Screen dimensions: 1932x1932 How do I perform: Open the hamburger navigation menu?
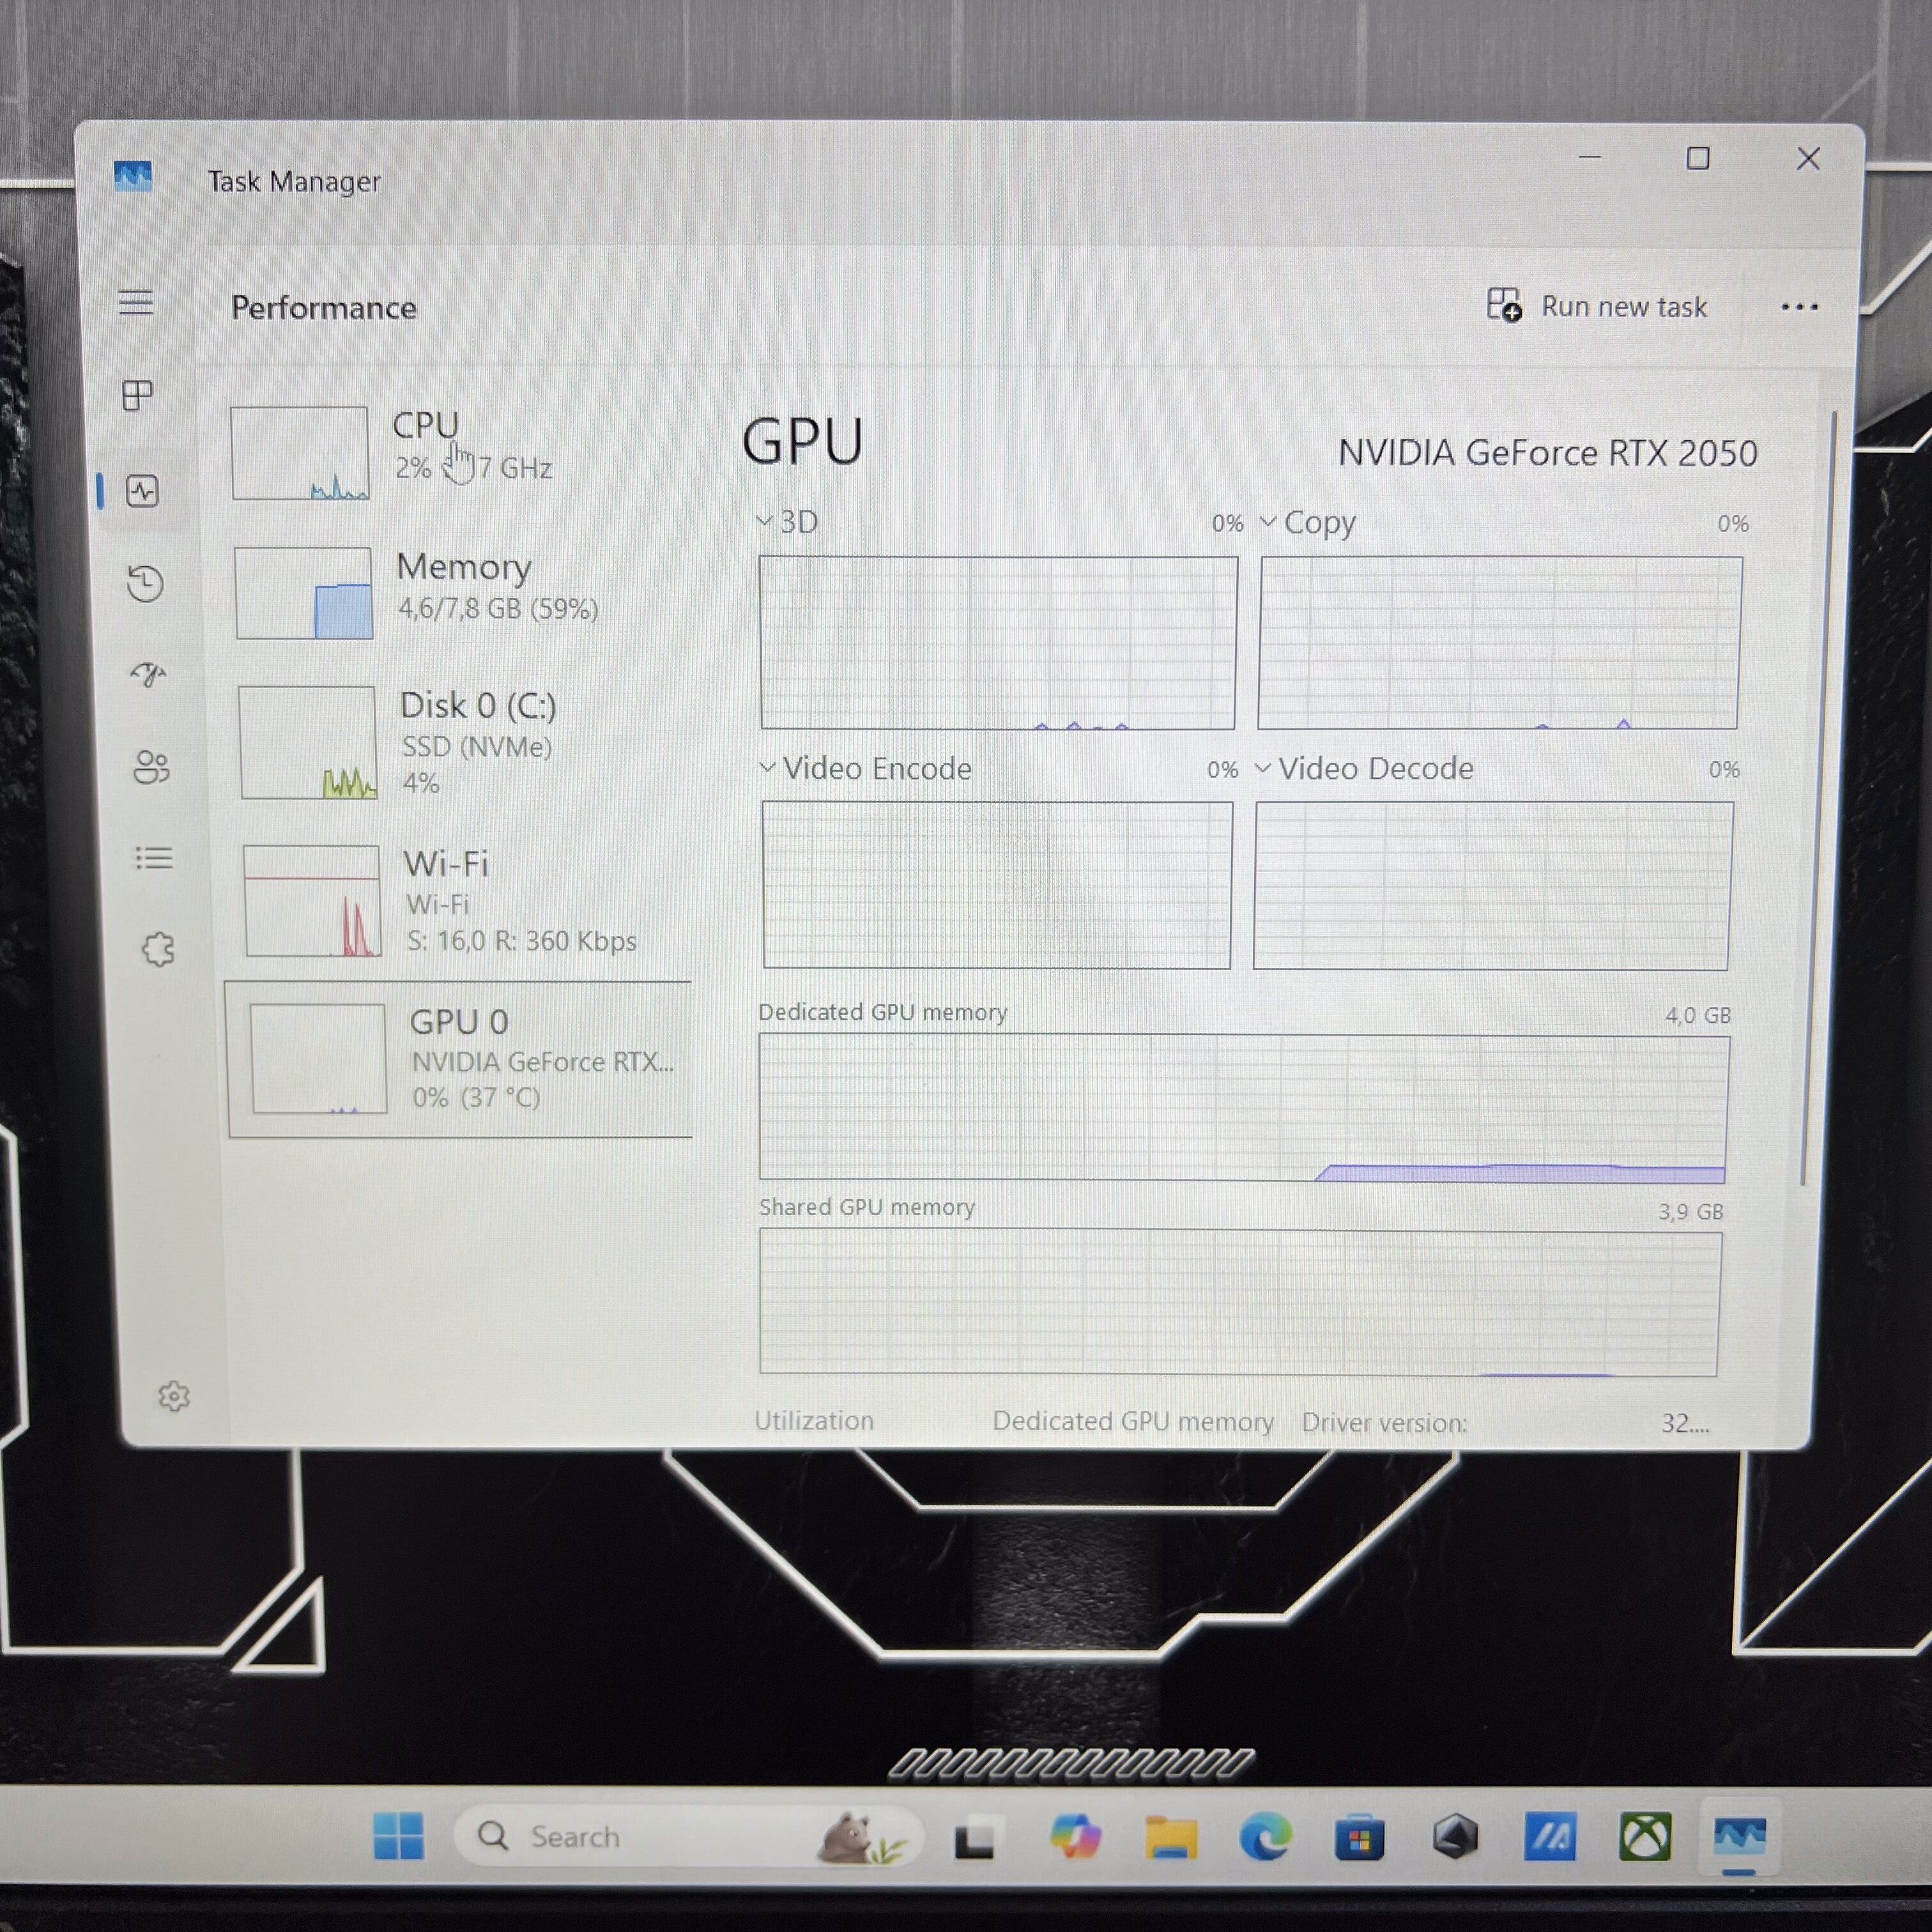tap(136, 302)
